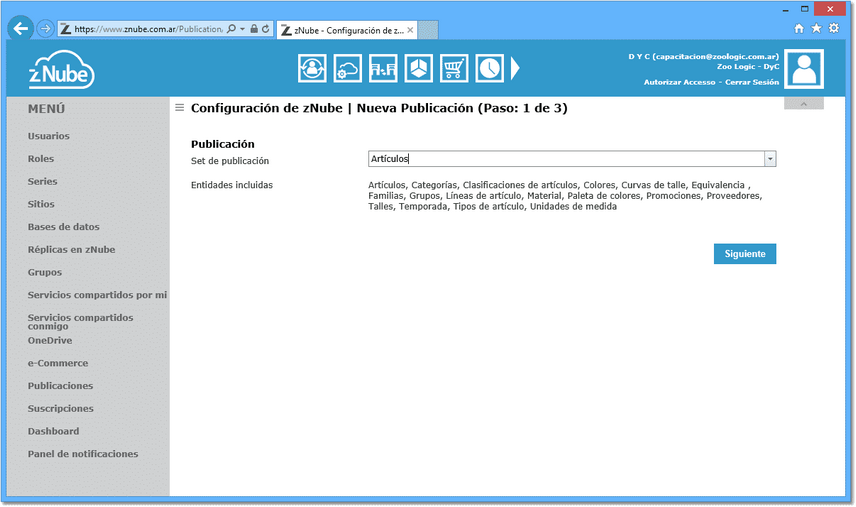
Task: Open e-Commerce menu item
Action: click(58, 363)
